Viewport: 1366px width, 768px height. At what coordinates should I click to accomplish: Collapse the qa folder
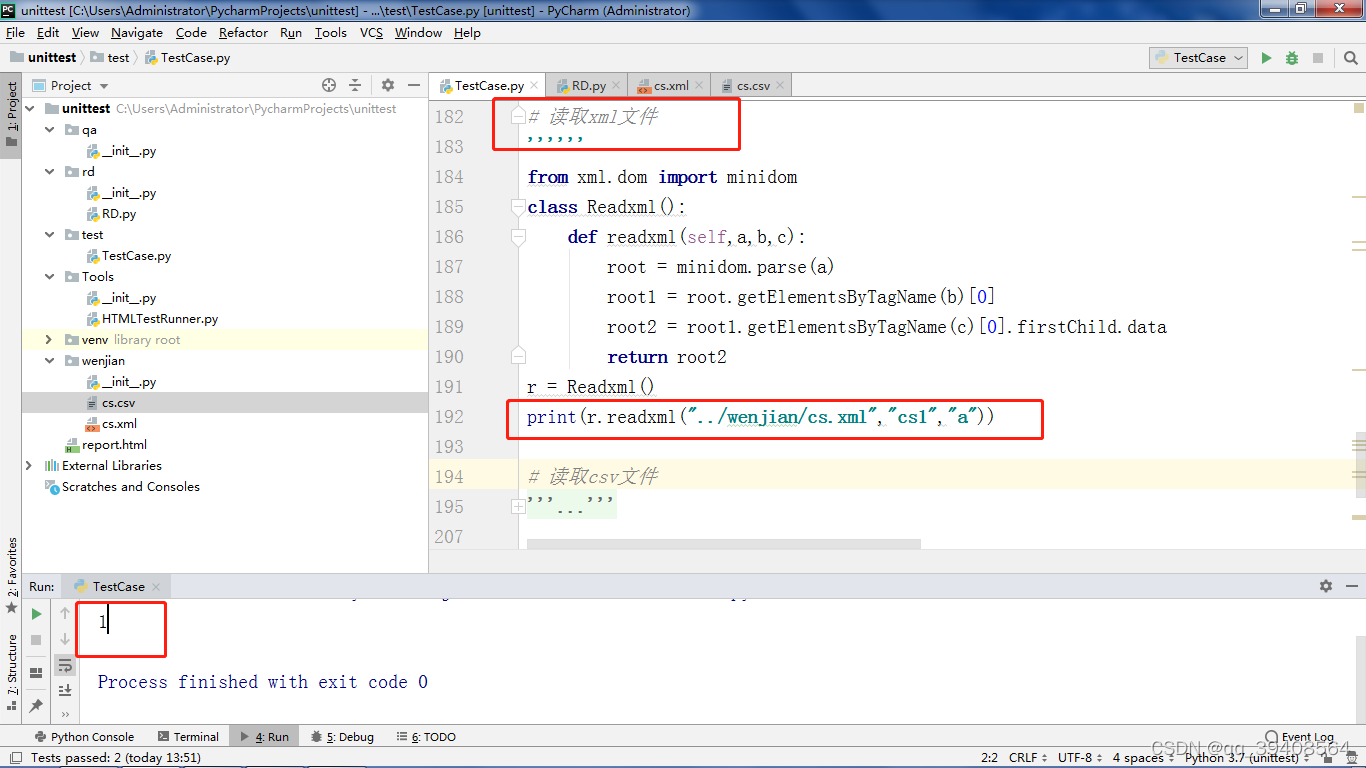click(50, 130)
